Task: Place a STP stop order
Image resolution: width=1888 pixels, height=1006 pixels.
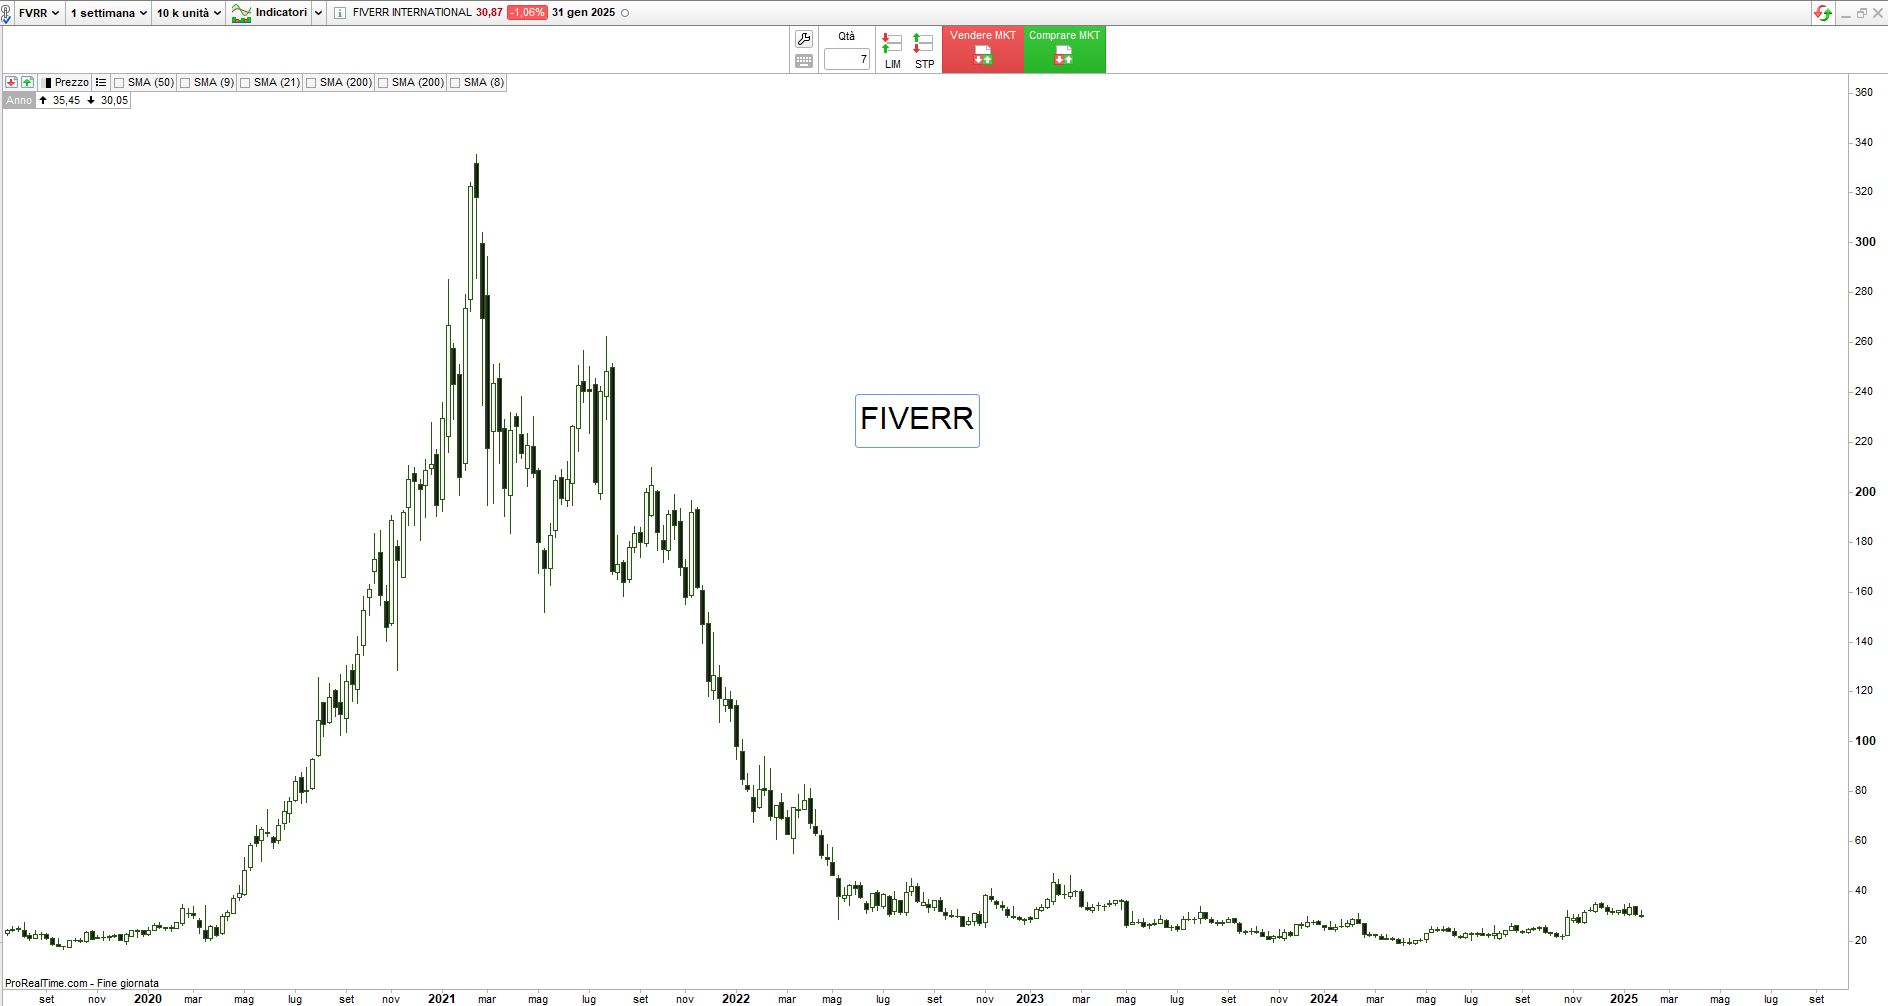Action: tap(924, 50)
